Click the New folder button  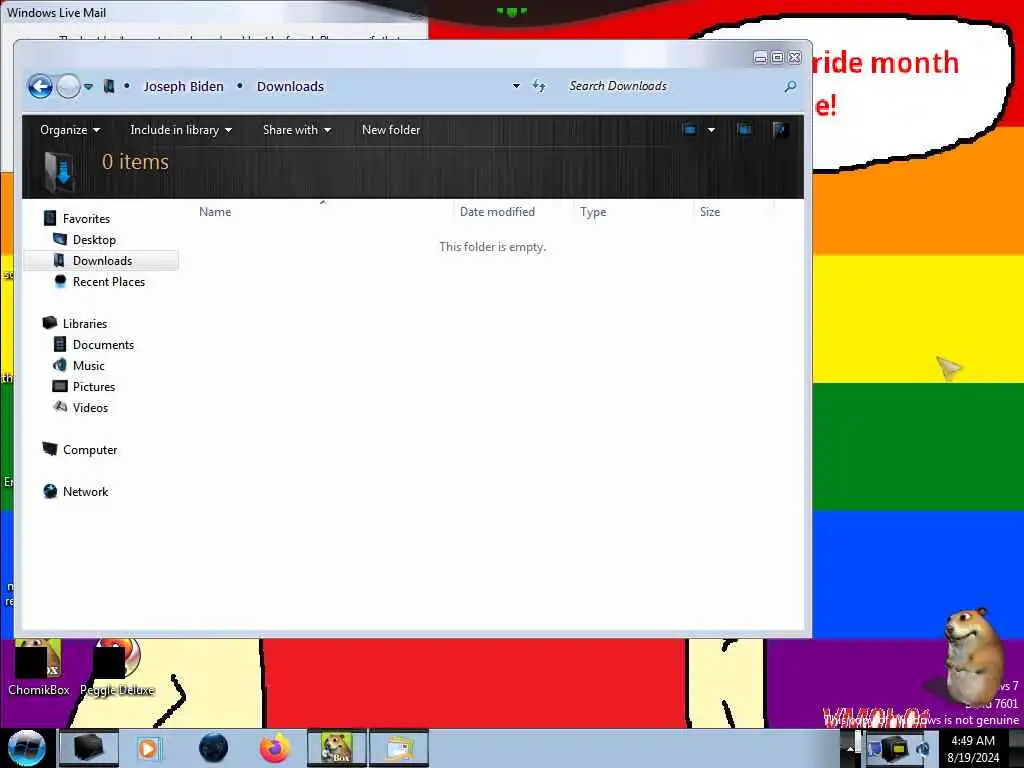pyautogui.click(x=391, y=129)
